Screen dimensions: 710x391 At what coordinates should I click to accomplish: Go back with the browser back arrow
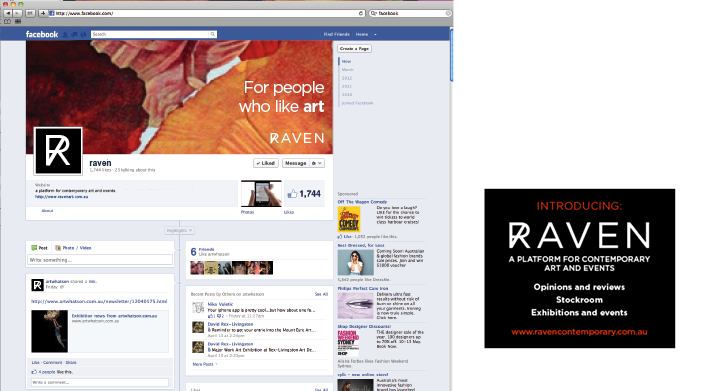point(8,14)
